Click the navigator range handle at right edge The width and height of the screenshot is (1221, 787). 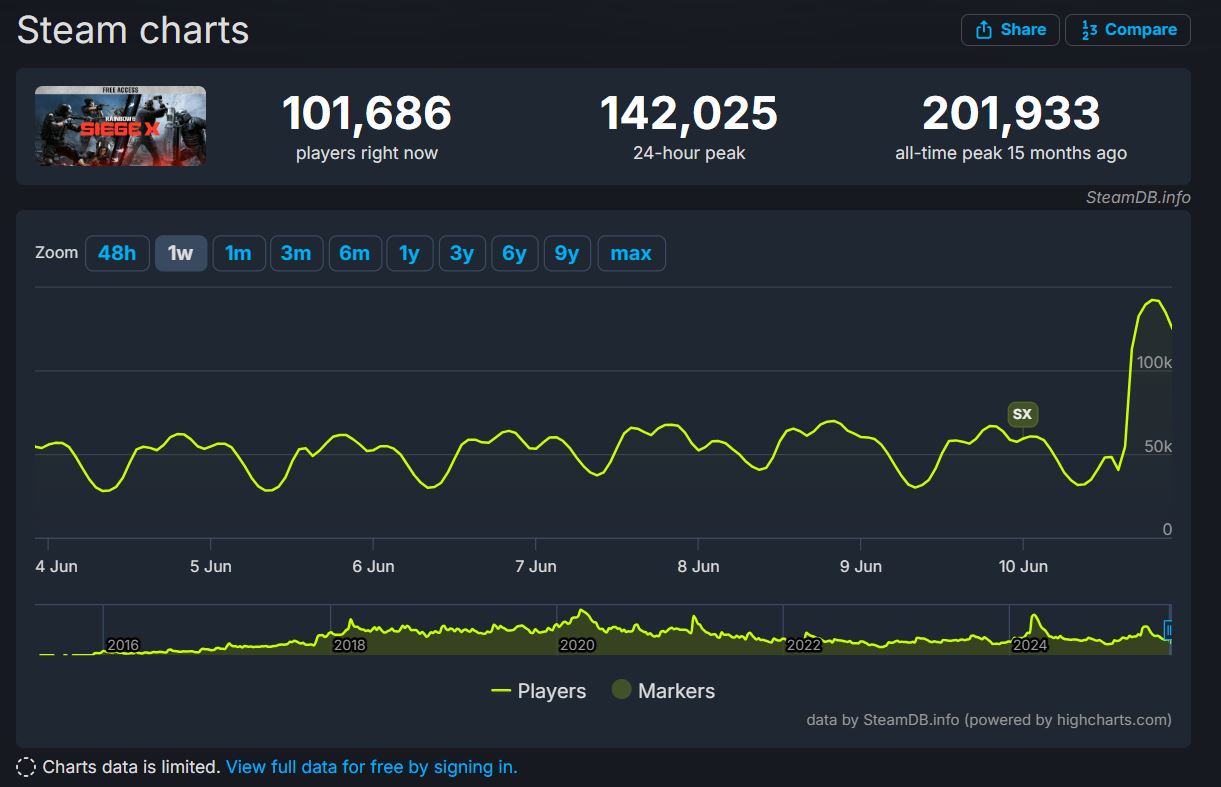[x=1169, y=630]
